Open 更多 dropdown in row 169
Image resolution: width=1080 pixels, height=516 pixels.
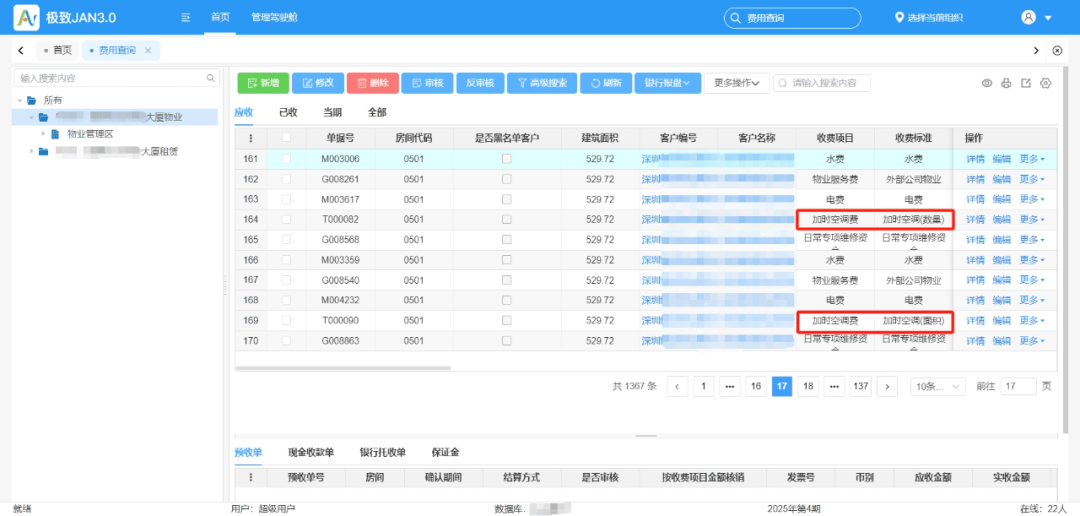1032,320
